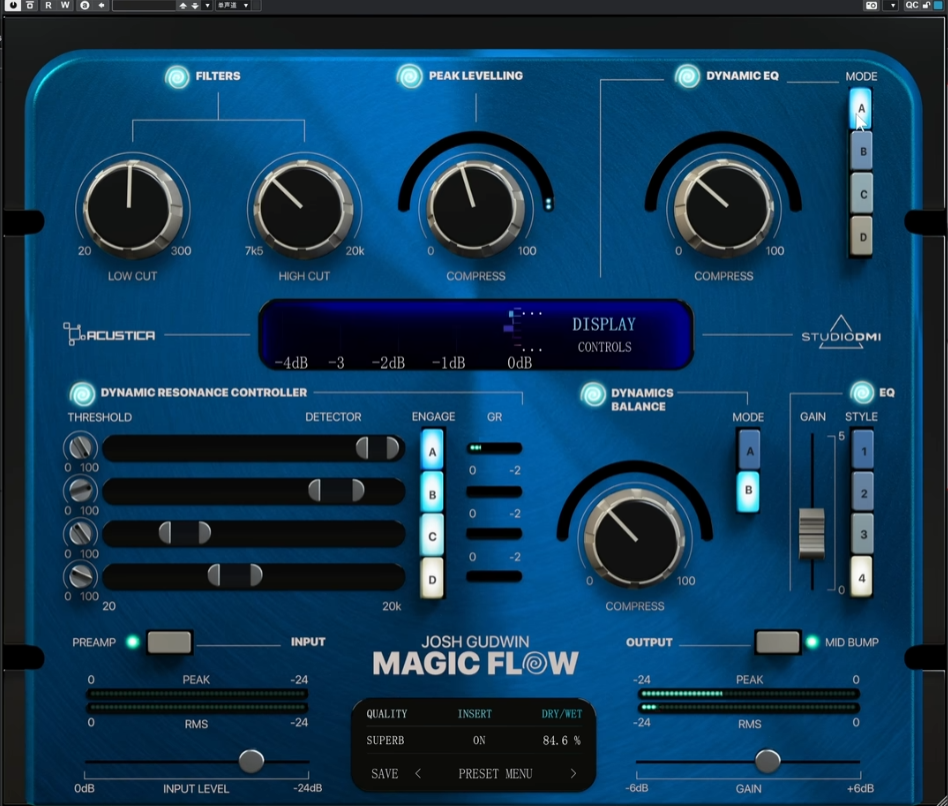Click the LOW CUT filter knob
948x806 pixels.
coord(131,208)
